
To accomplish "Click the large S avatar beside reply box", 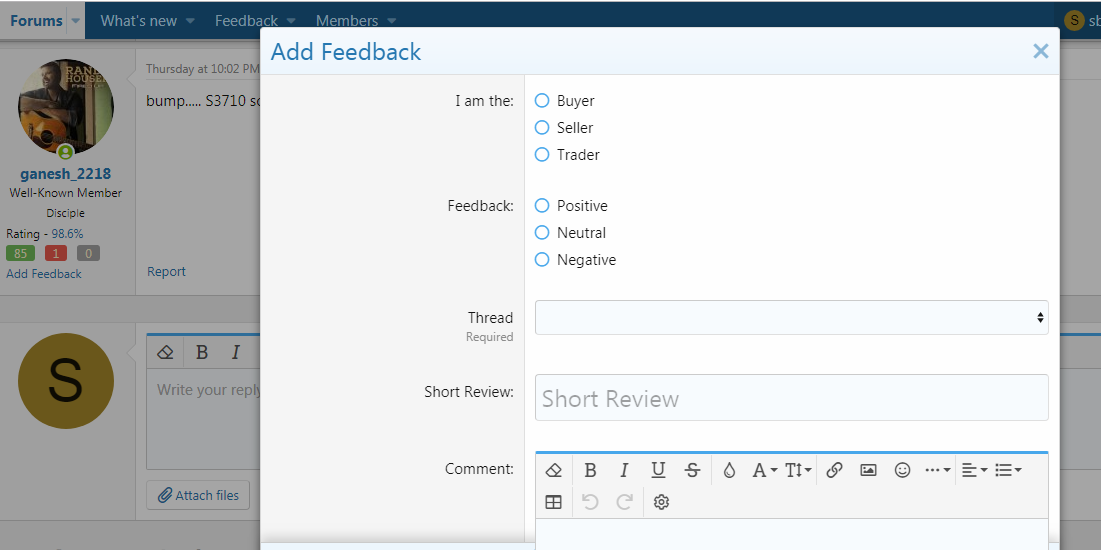I will click(x=65, y=381).
